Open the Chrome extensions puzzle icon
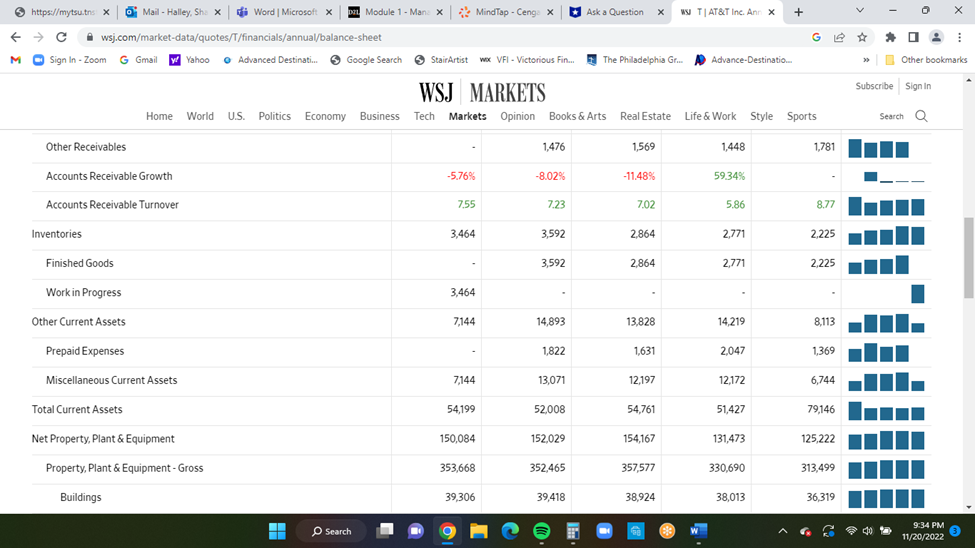 click(x=890, y=37)
